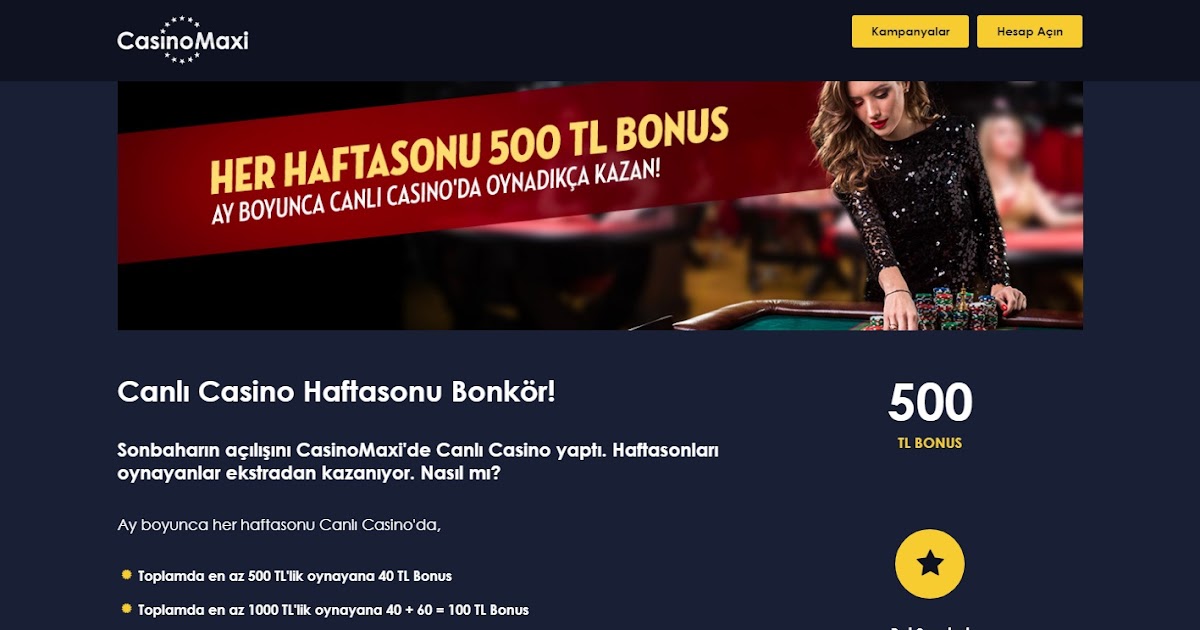Click the AY BOYUNCA CANLI CASINO'DA banner subtitle

pyautogui.click(x=436, y=198)
